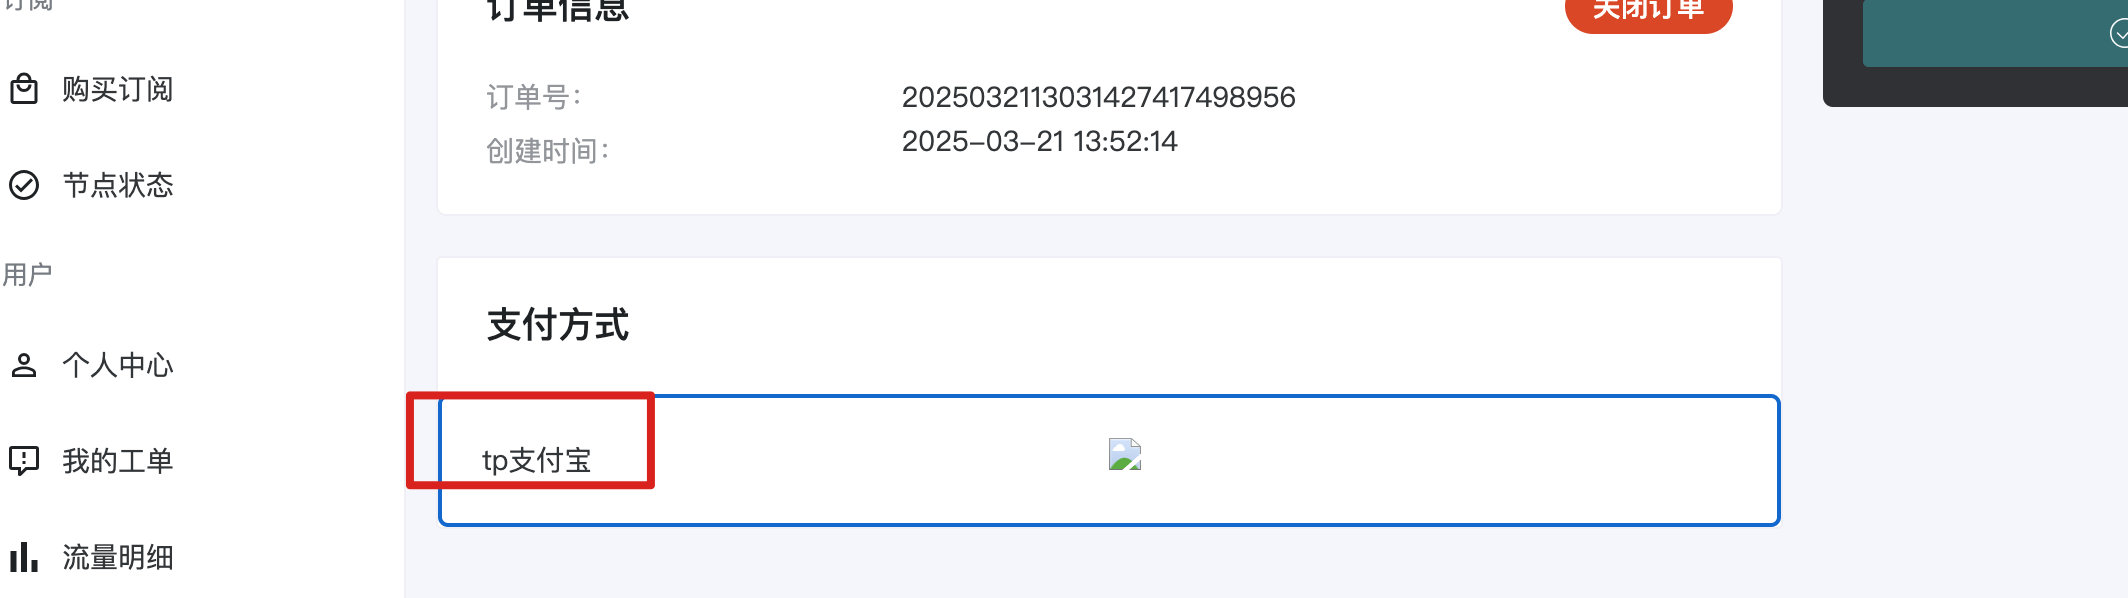Click the 支付方式 section heading
This screenshot has height=598, width=2128.
558,325
